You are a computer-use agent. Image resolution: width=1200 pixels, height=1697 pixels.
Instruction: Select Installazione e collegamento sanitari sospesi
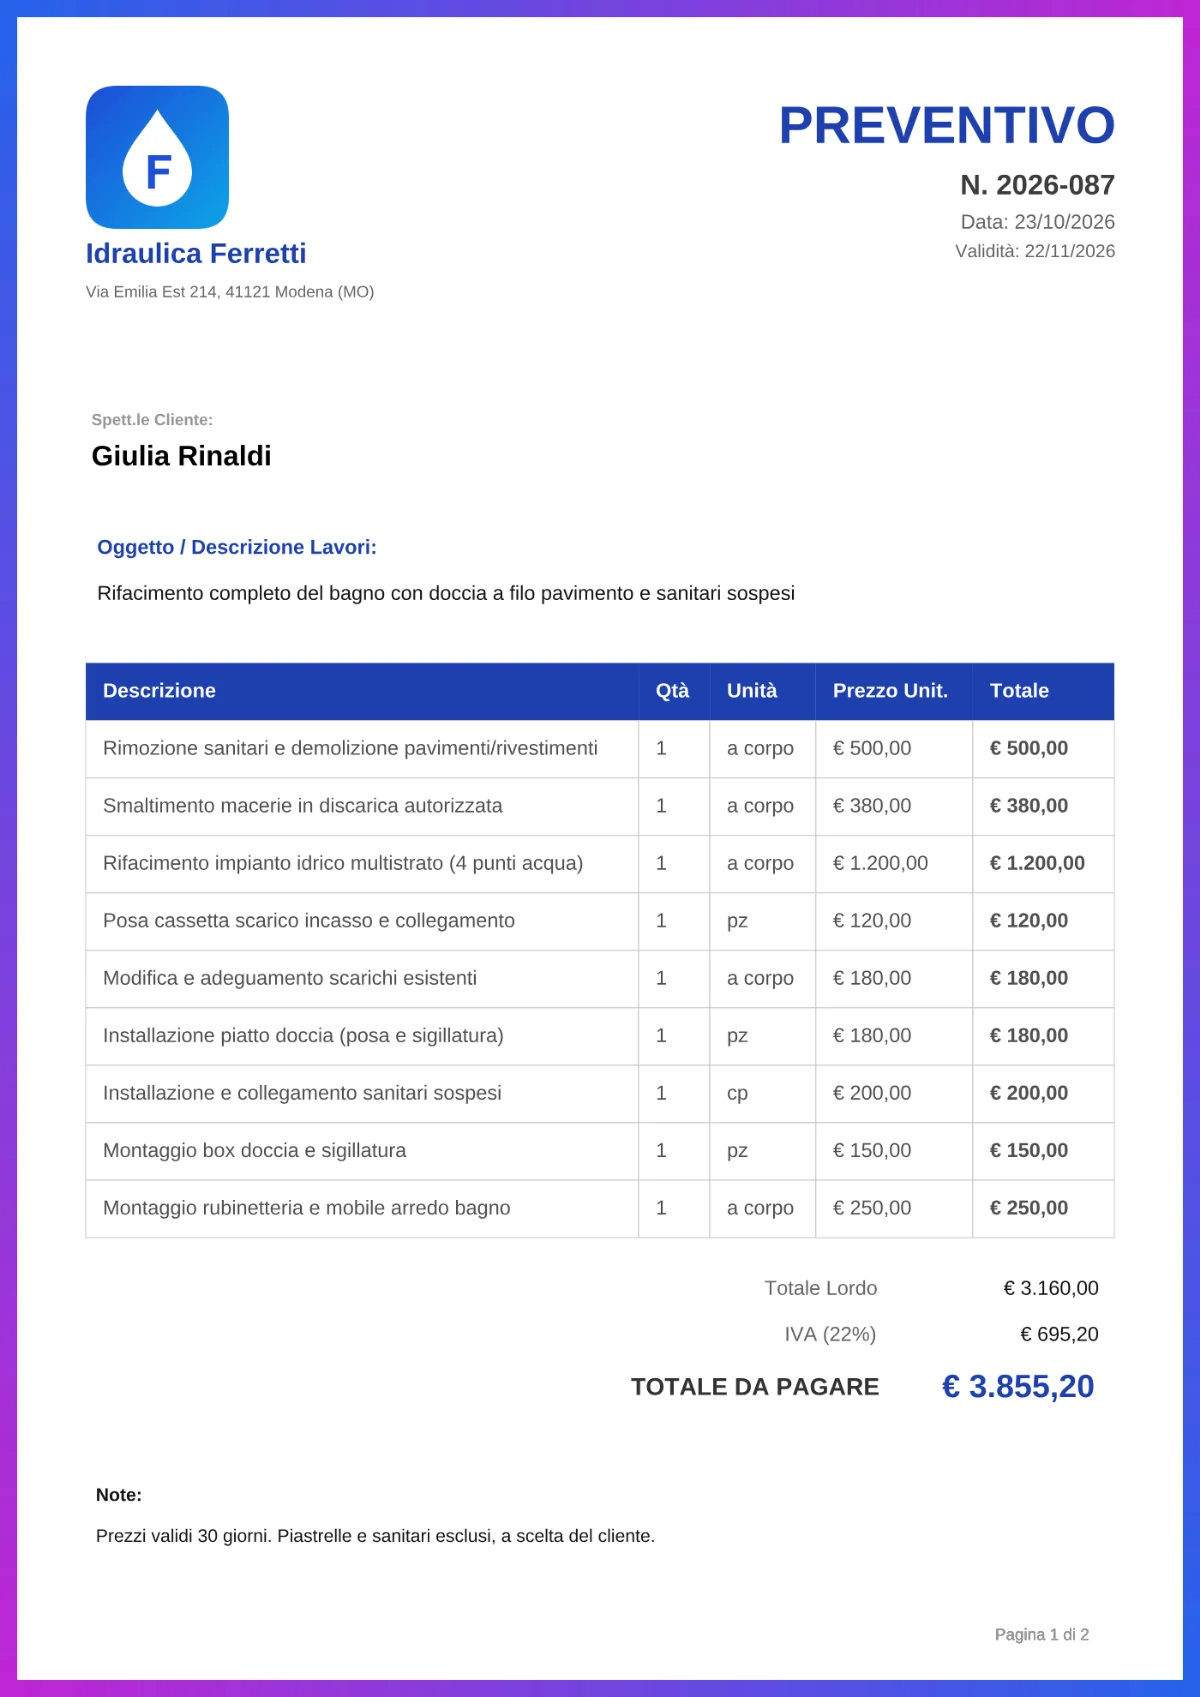pos(302,1093)
